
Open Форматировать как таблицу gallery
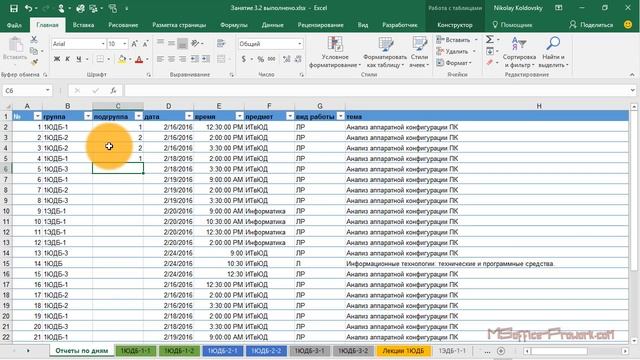tap(385, 53)
